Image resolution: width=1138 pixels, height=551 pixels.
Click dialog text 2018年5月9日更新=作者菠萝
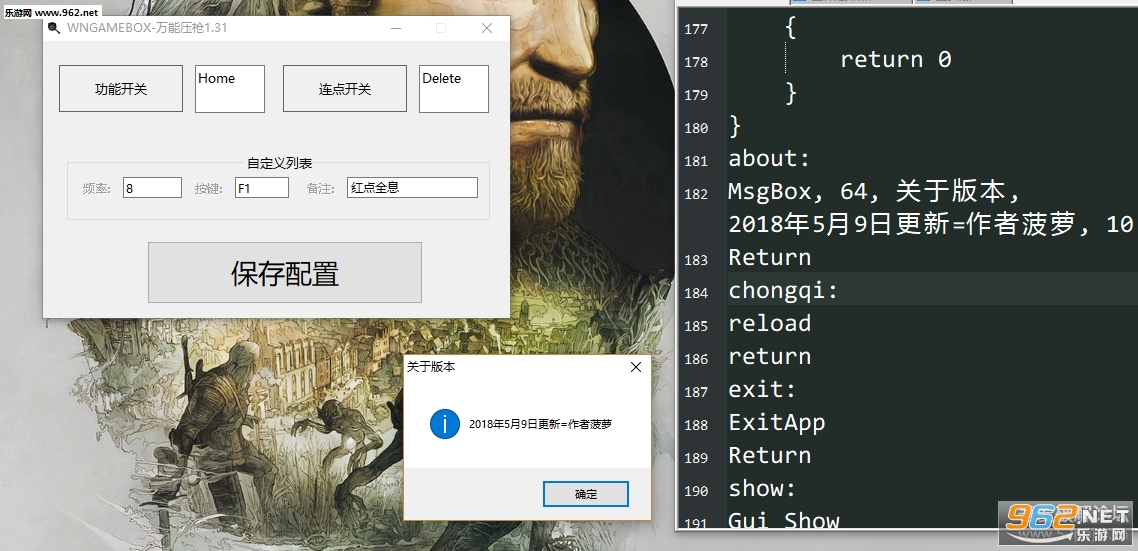tap(540, 424)
